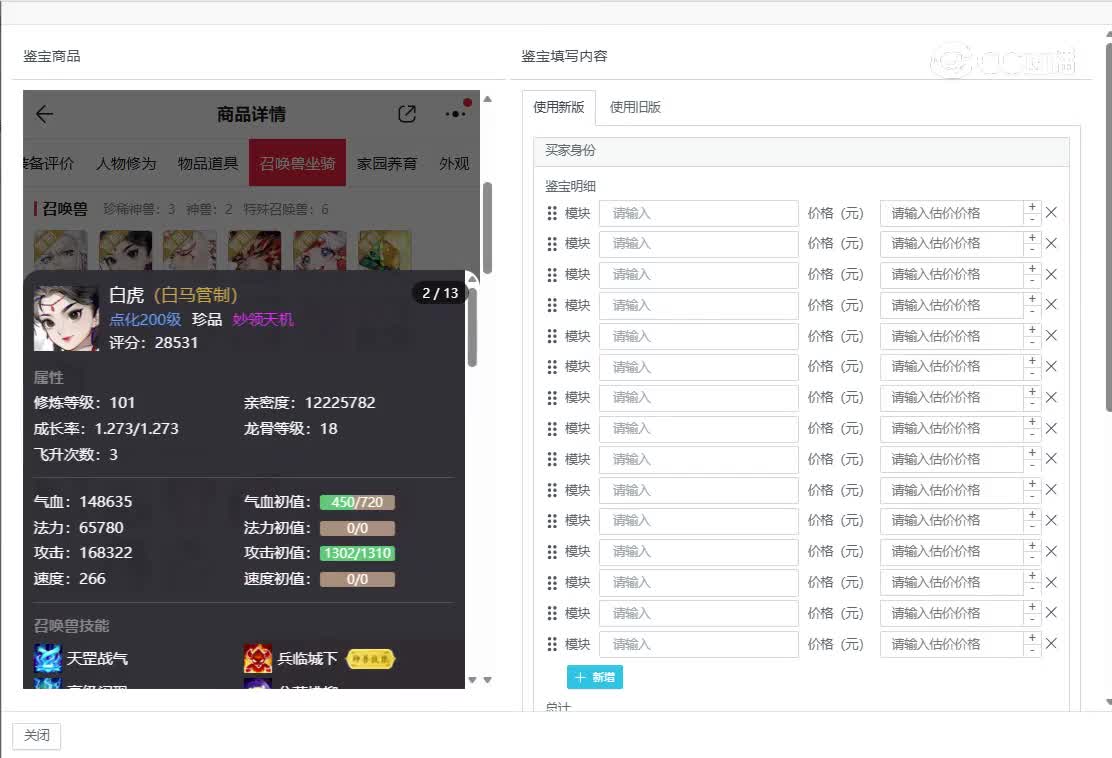
Task: Grab the drag handle of the last 模块 row
Action: (x=552, y=644)
